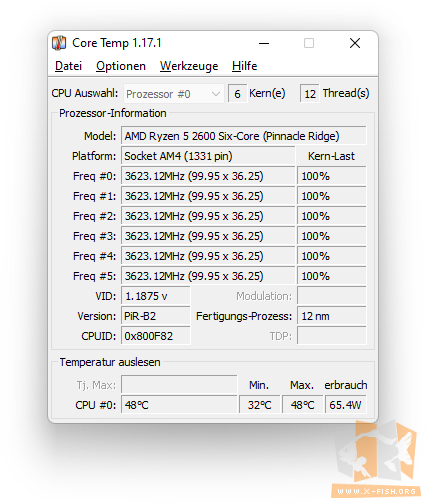
Task: Click the x-fish.org watermark logo
Action: (x=377, y=460)
